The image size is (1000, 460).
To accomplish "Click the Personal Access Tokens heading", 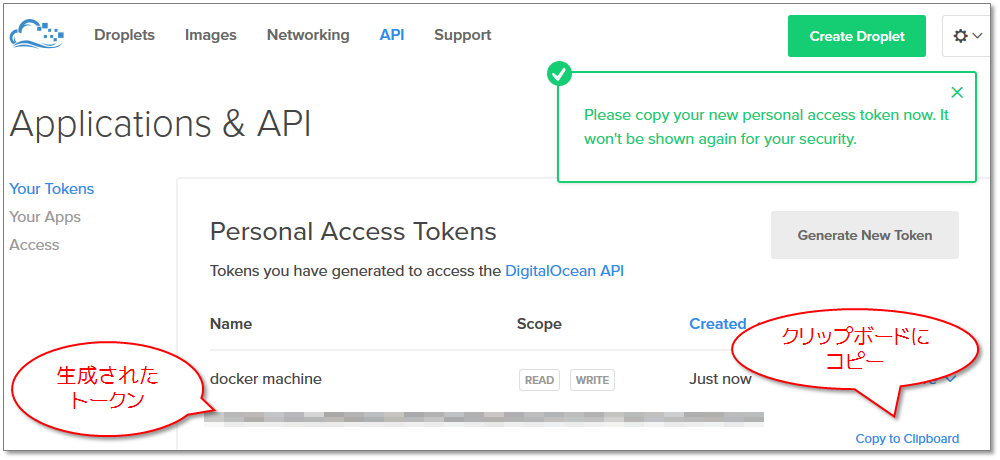I will click(x=353, y=232).
